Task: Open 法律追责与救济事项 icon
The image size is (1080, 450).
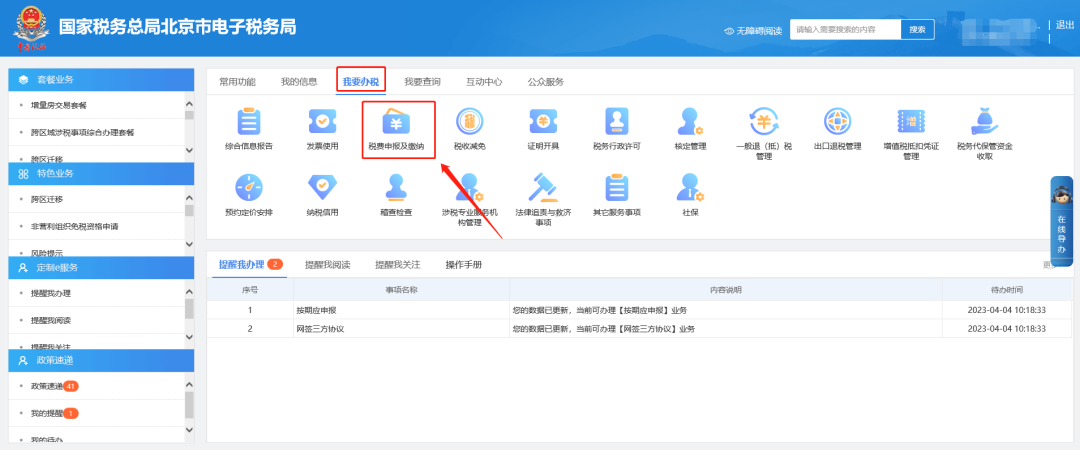Action: (543, 187)
